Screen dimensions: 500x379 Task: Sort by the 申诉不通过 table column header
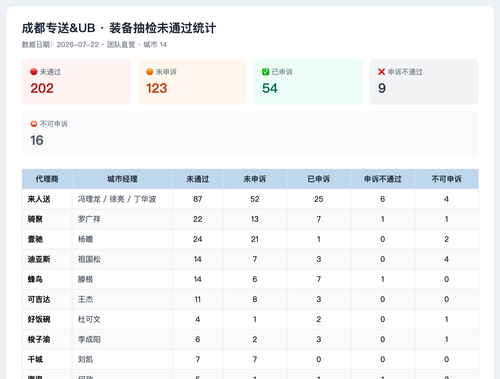(x=383, y=179)
